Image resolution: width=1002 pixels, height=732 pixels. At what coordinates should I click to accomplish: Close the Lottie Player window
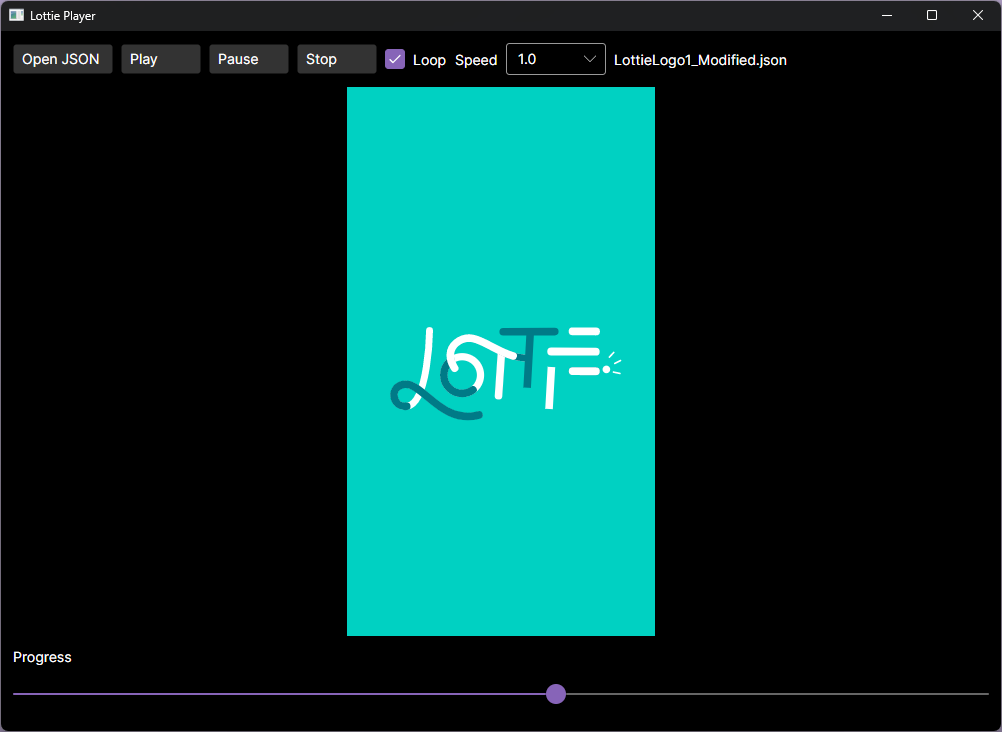pos(978,15)
